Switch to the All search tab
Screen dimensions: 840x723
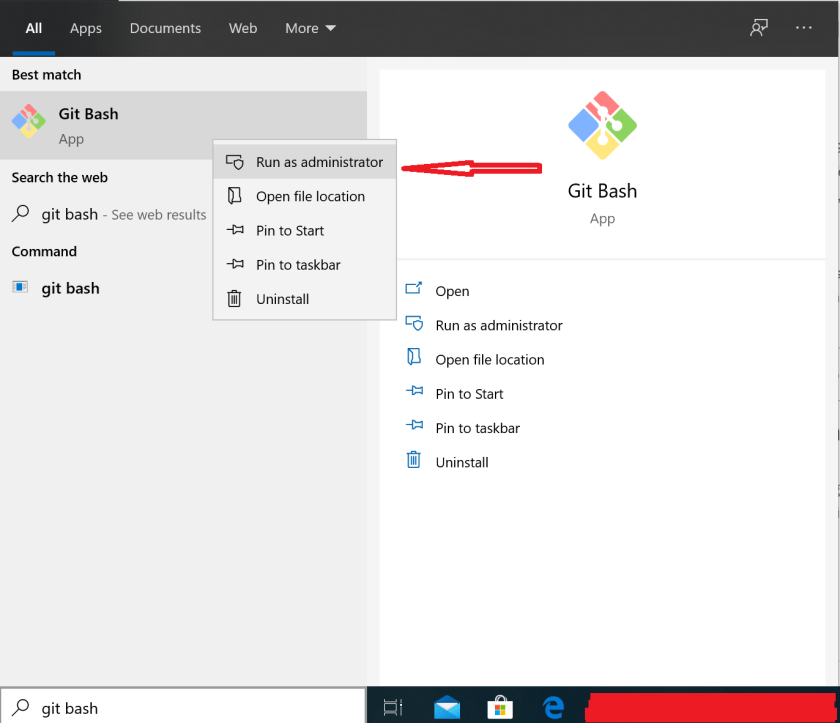click(33, 28)
